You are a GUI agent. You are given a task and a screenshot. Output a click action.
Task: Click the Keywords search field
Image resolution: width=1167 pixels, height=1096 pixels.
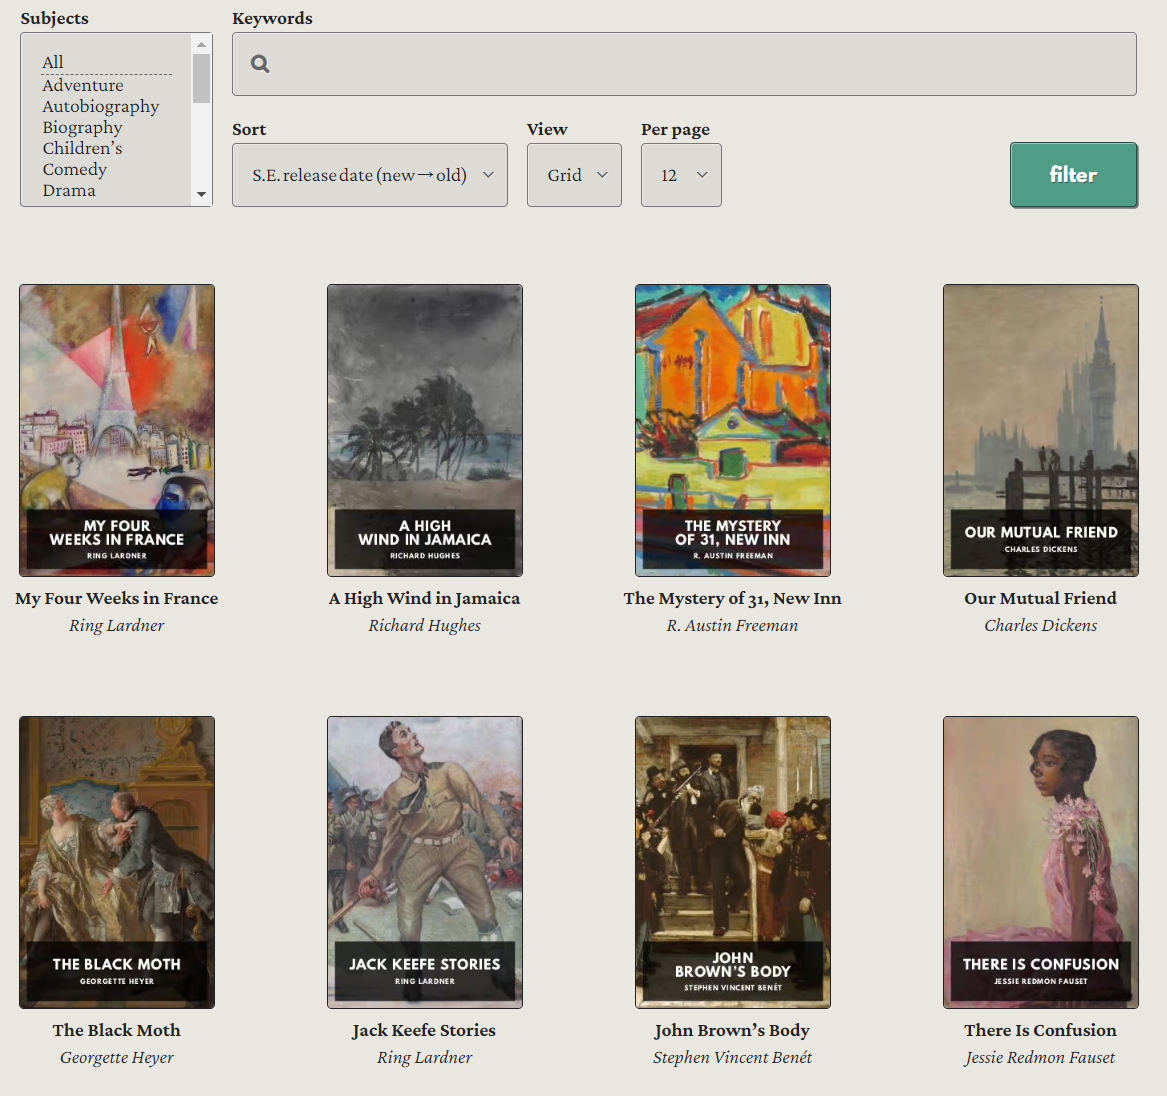(684, 63)
